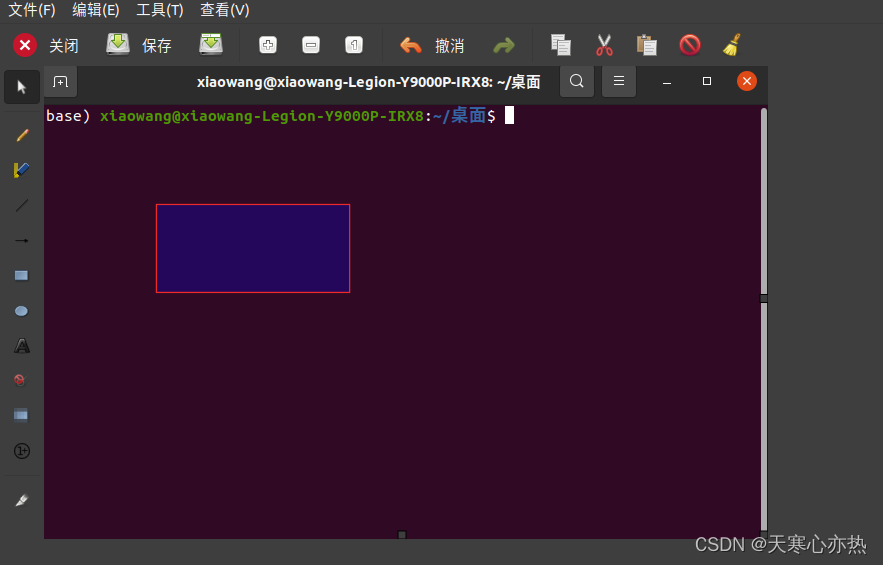
Task: Open the 编辑(E) menu
Action: [x=96, y=10]
